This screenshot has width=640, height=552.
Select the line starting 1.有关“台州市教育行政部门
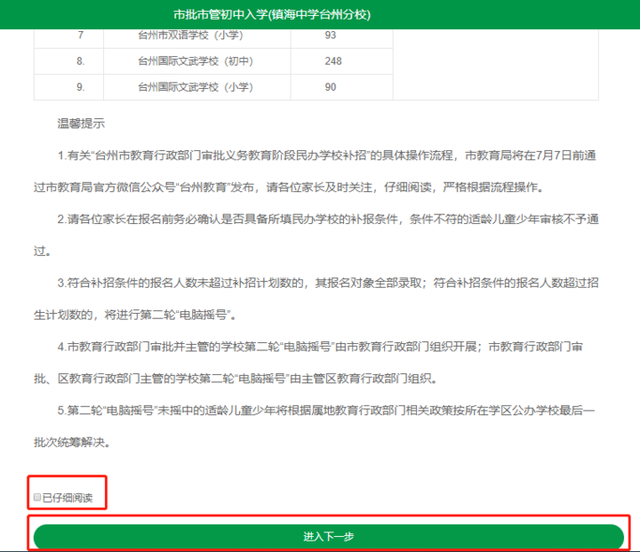(x=327, y=156)
